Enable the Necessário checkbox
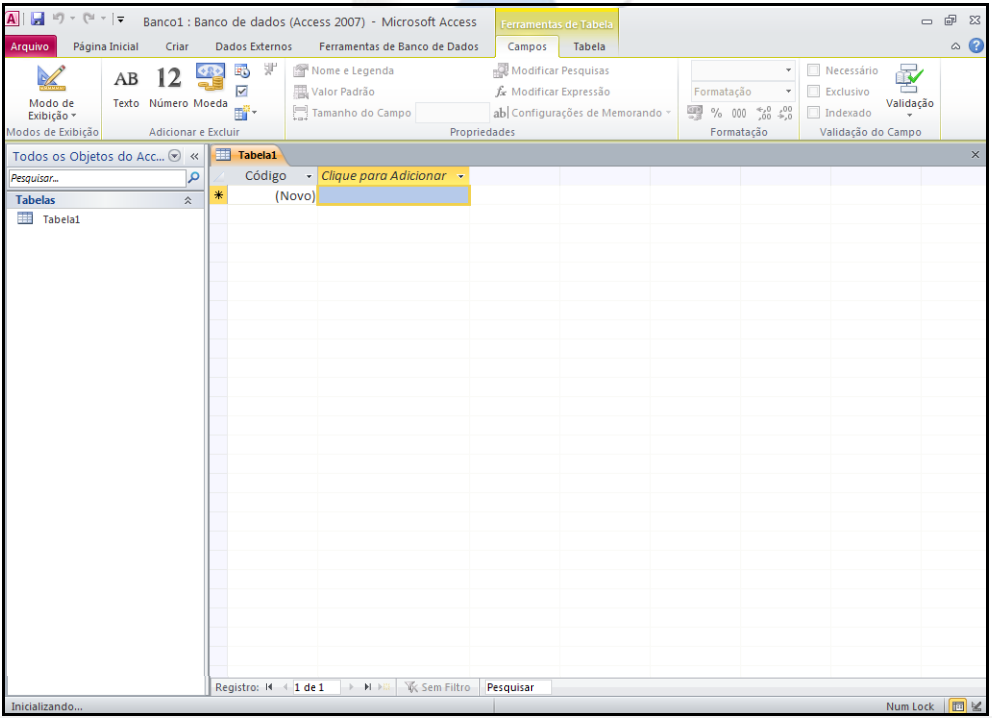The width and height of the screenshot is (992, 718). pyautogui.click(x=814, y=71)
